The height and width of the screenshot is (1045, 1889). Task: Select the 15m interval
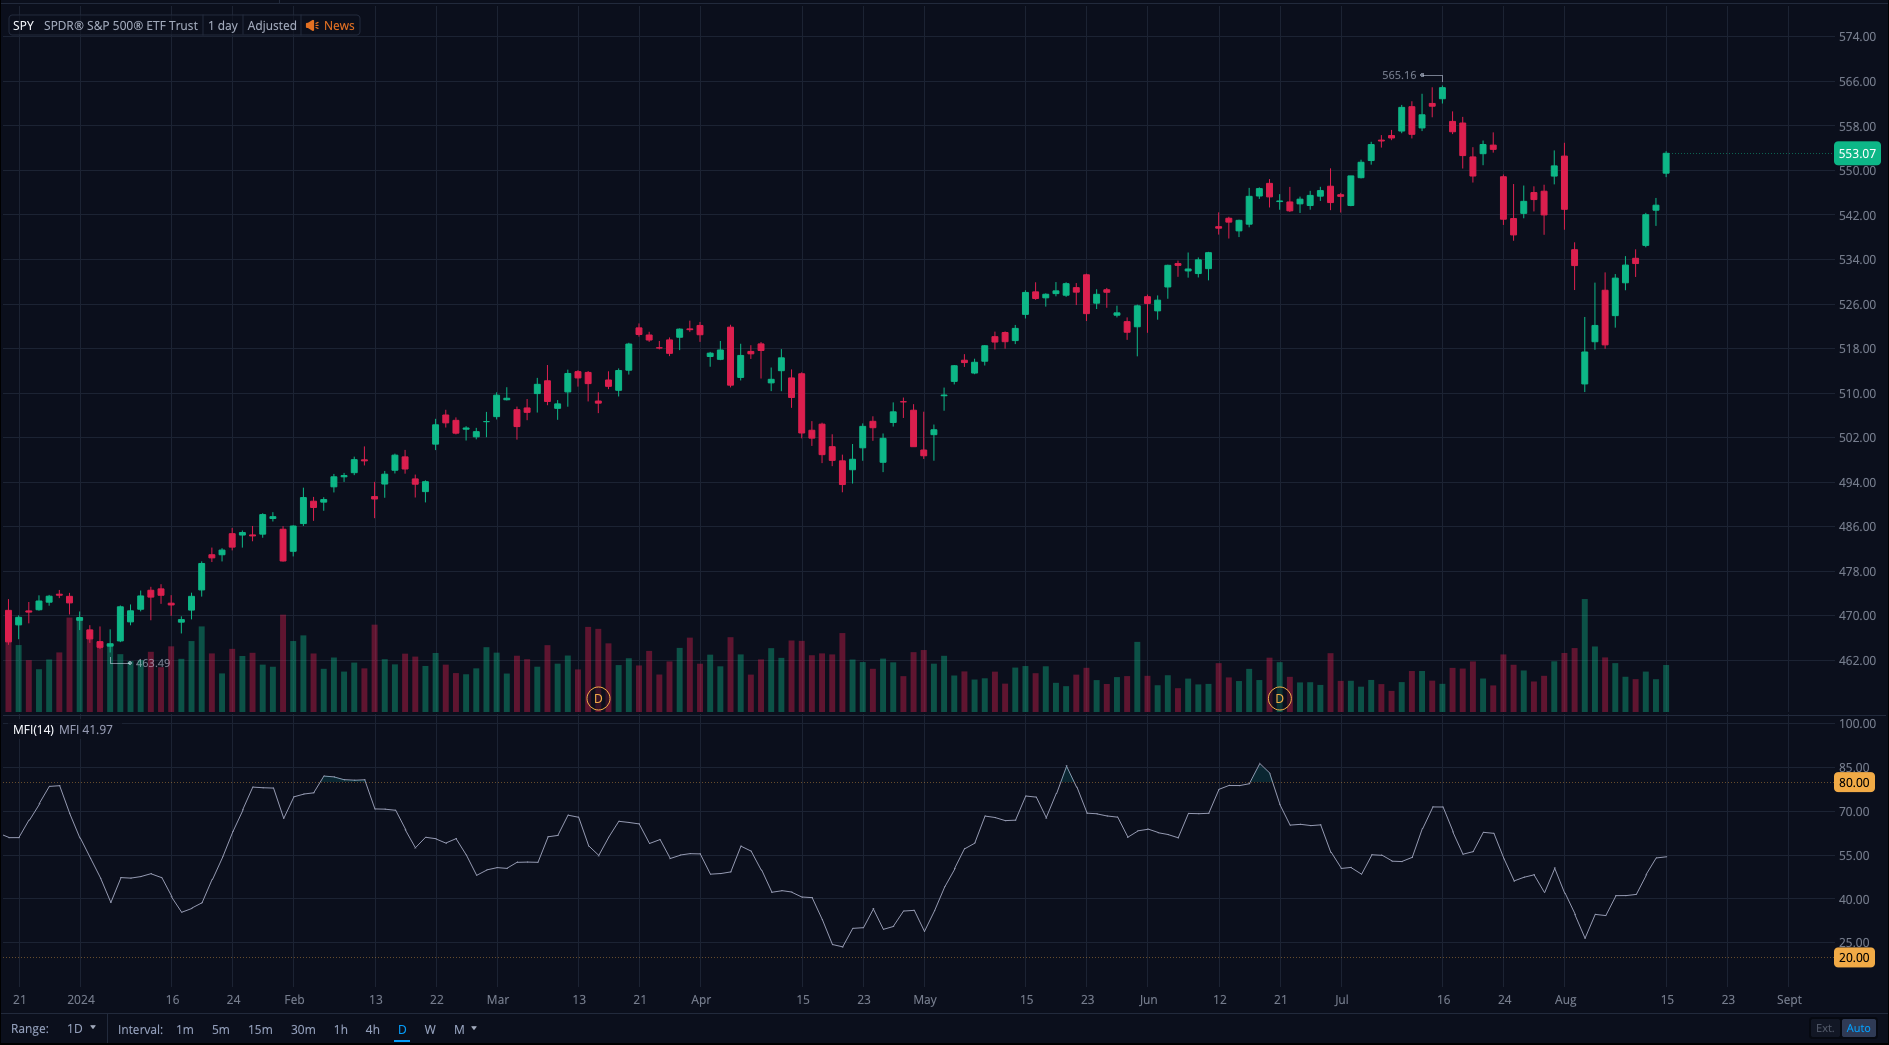coord(260,1029)
